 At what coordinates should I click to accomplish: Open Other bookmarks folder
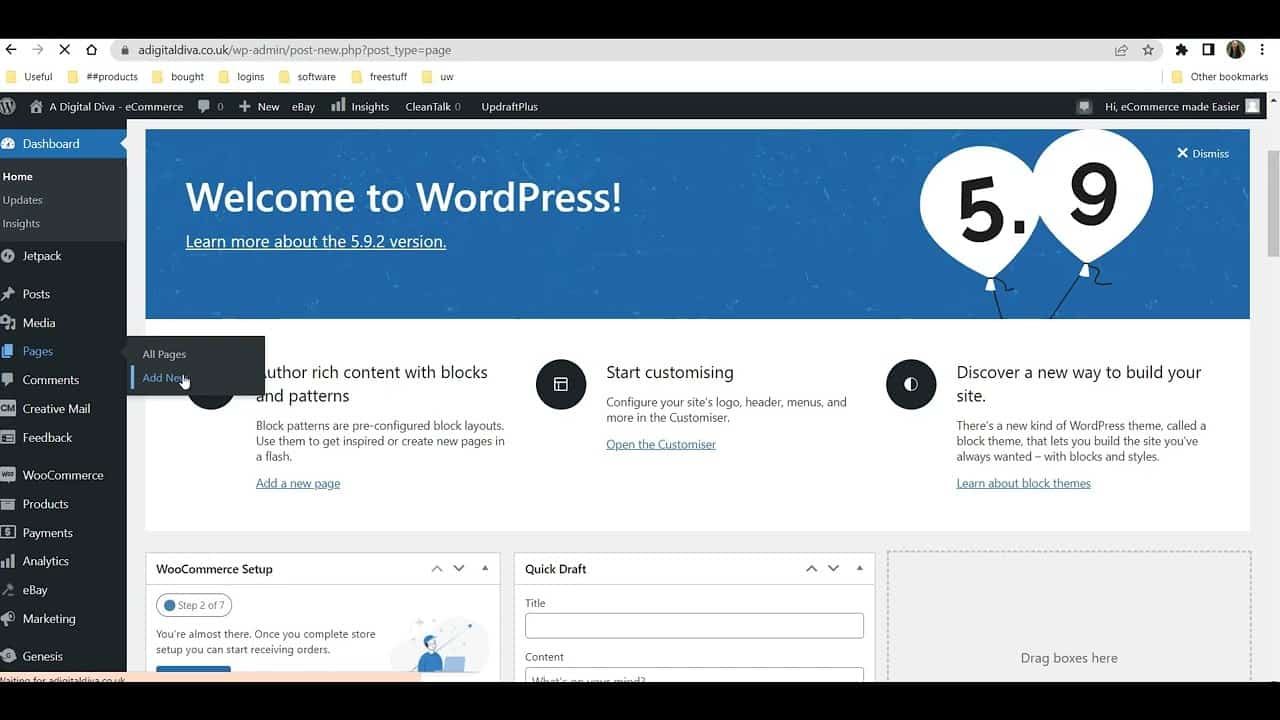1220,76
